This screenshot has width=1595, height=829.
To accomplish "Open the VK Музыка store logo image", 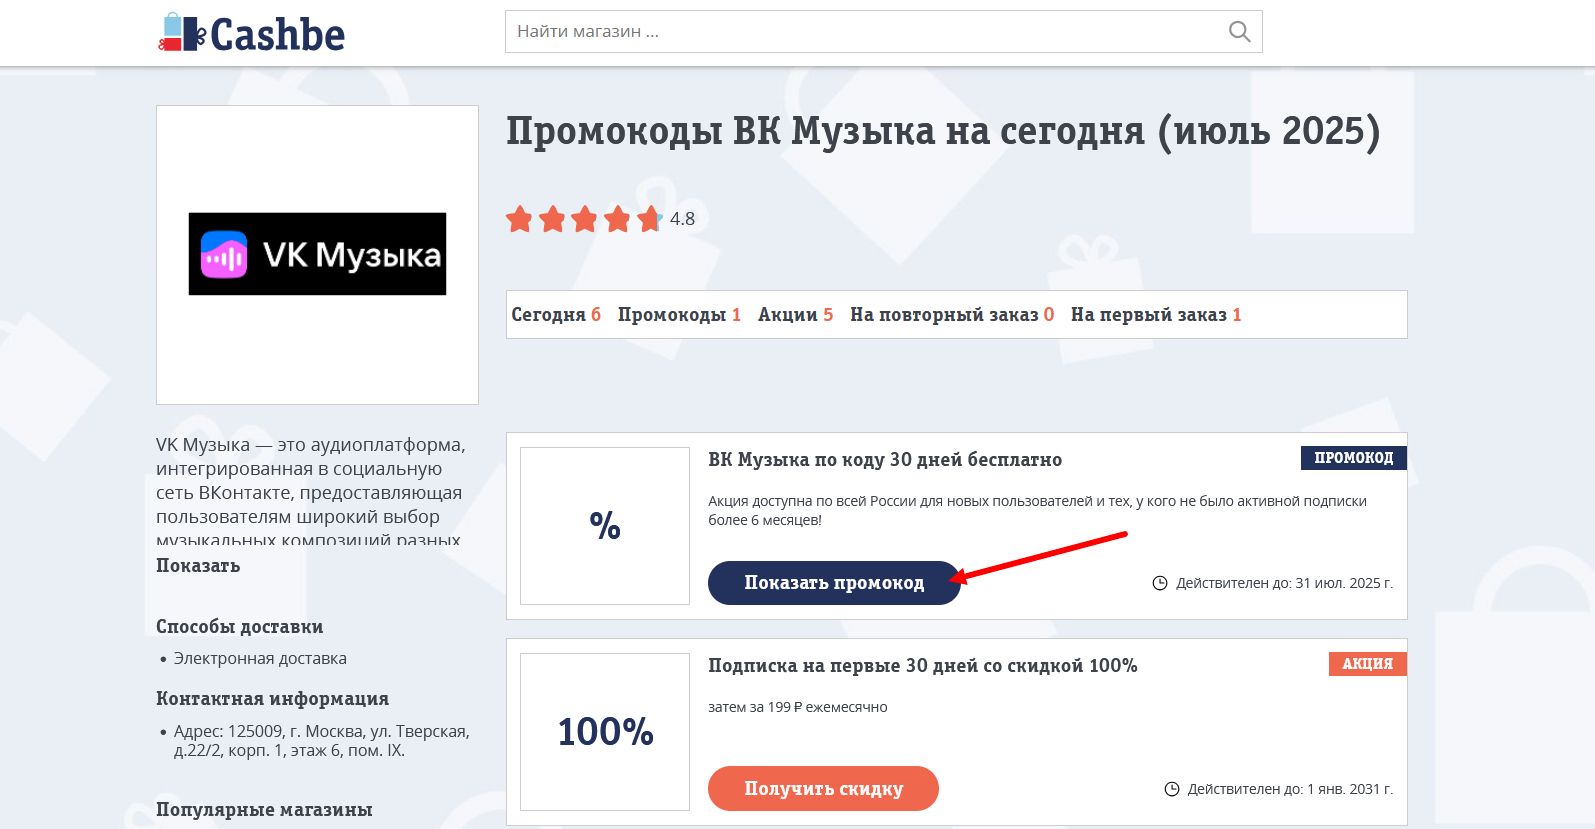I will (317, 254).
